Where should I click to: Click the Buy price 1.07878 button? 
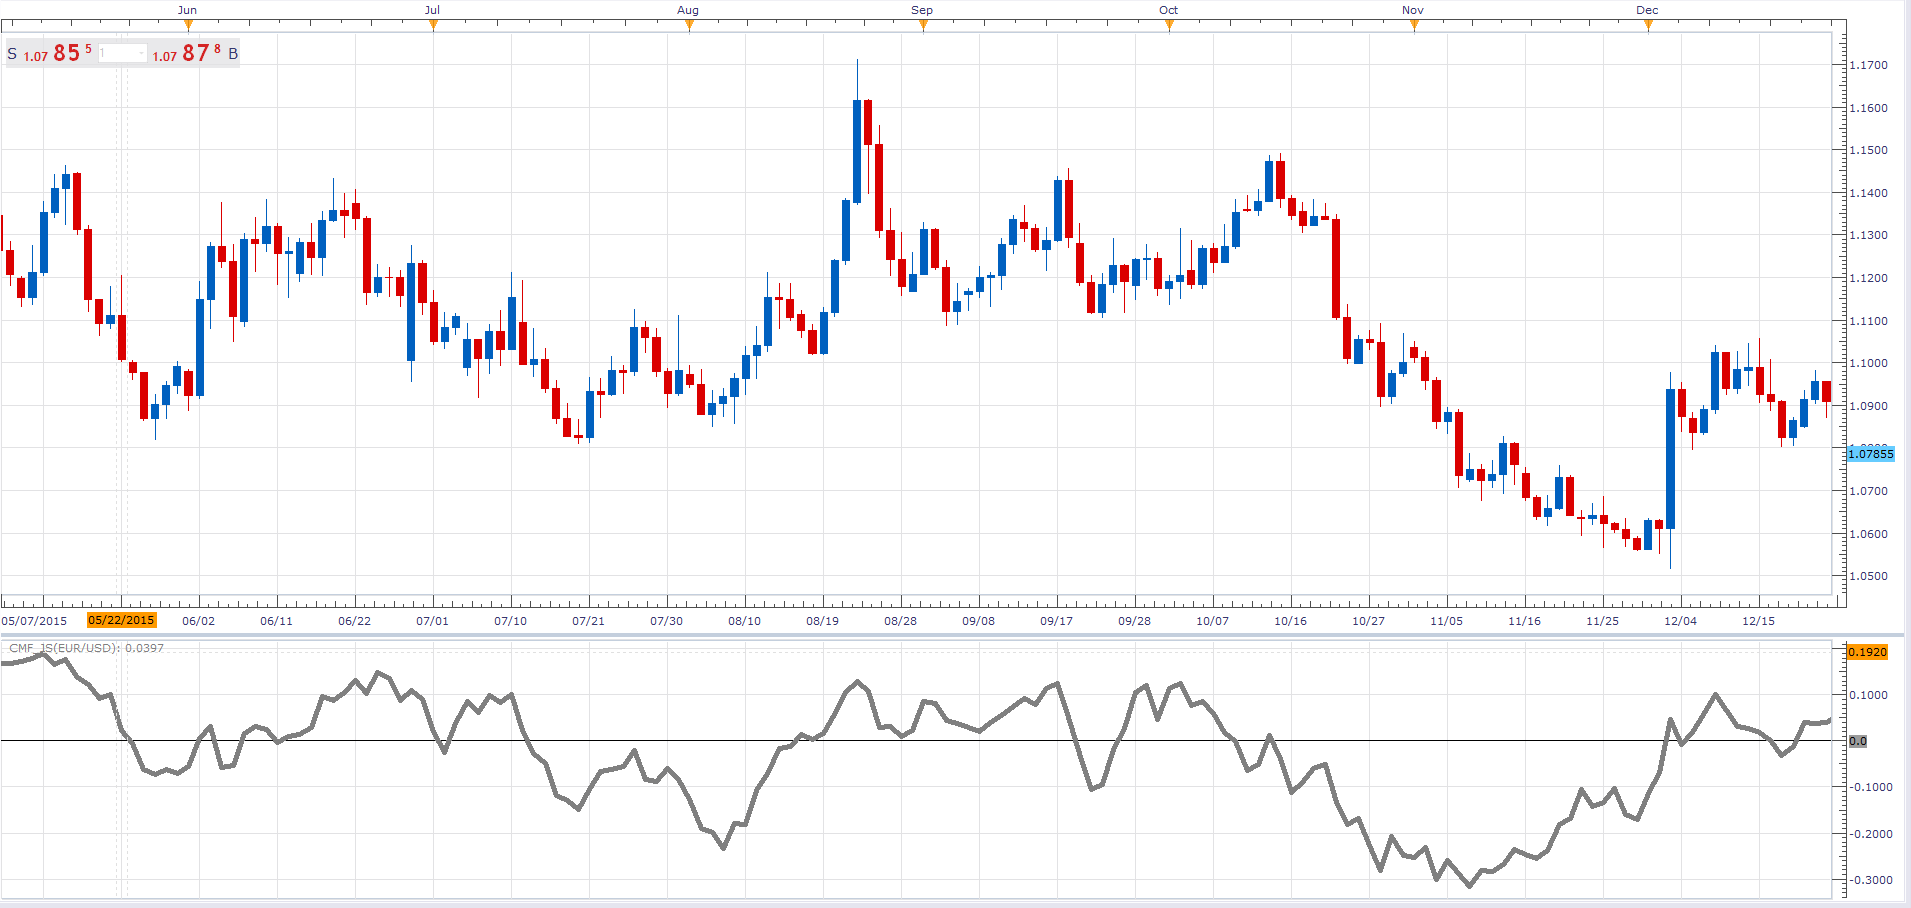(x=195, y=53)
